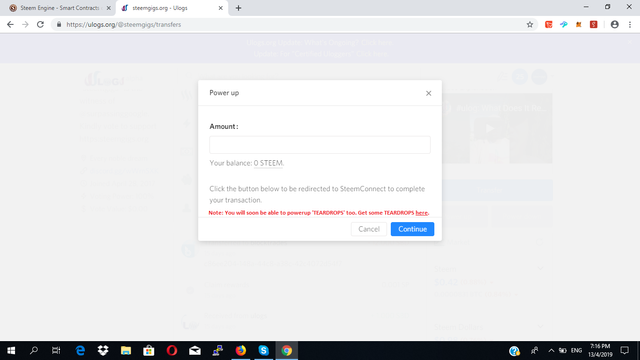
Task: Click the Amount input field
Action: tap(320, 145)
